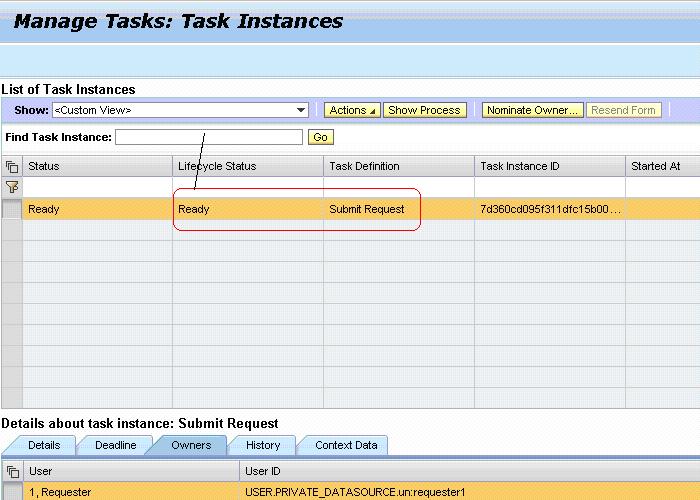
Task: Select the first empty row selector below Ready
Action: click(x=12, y=230)
